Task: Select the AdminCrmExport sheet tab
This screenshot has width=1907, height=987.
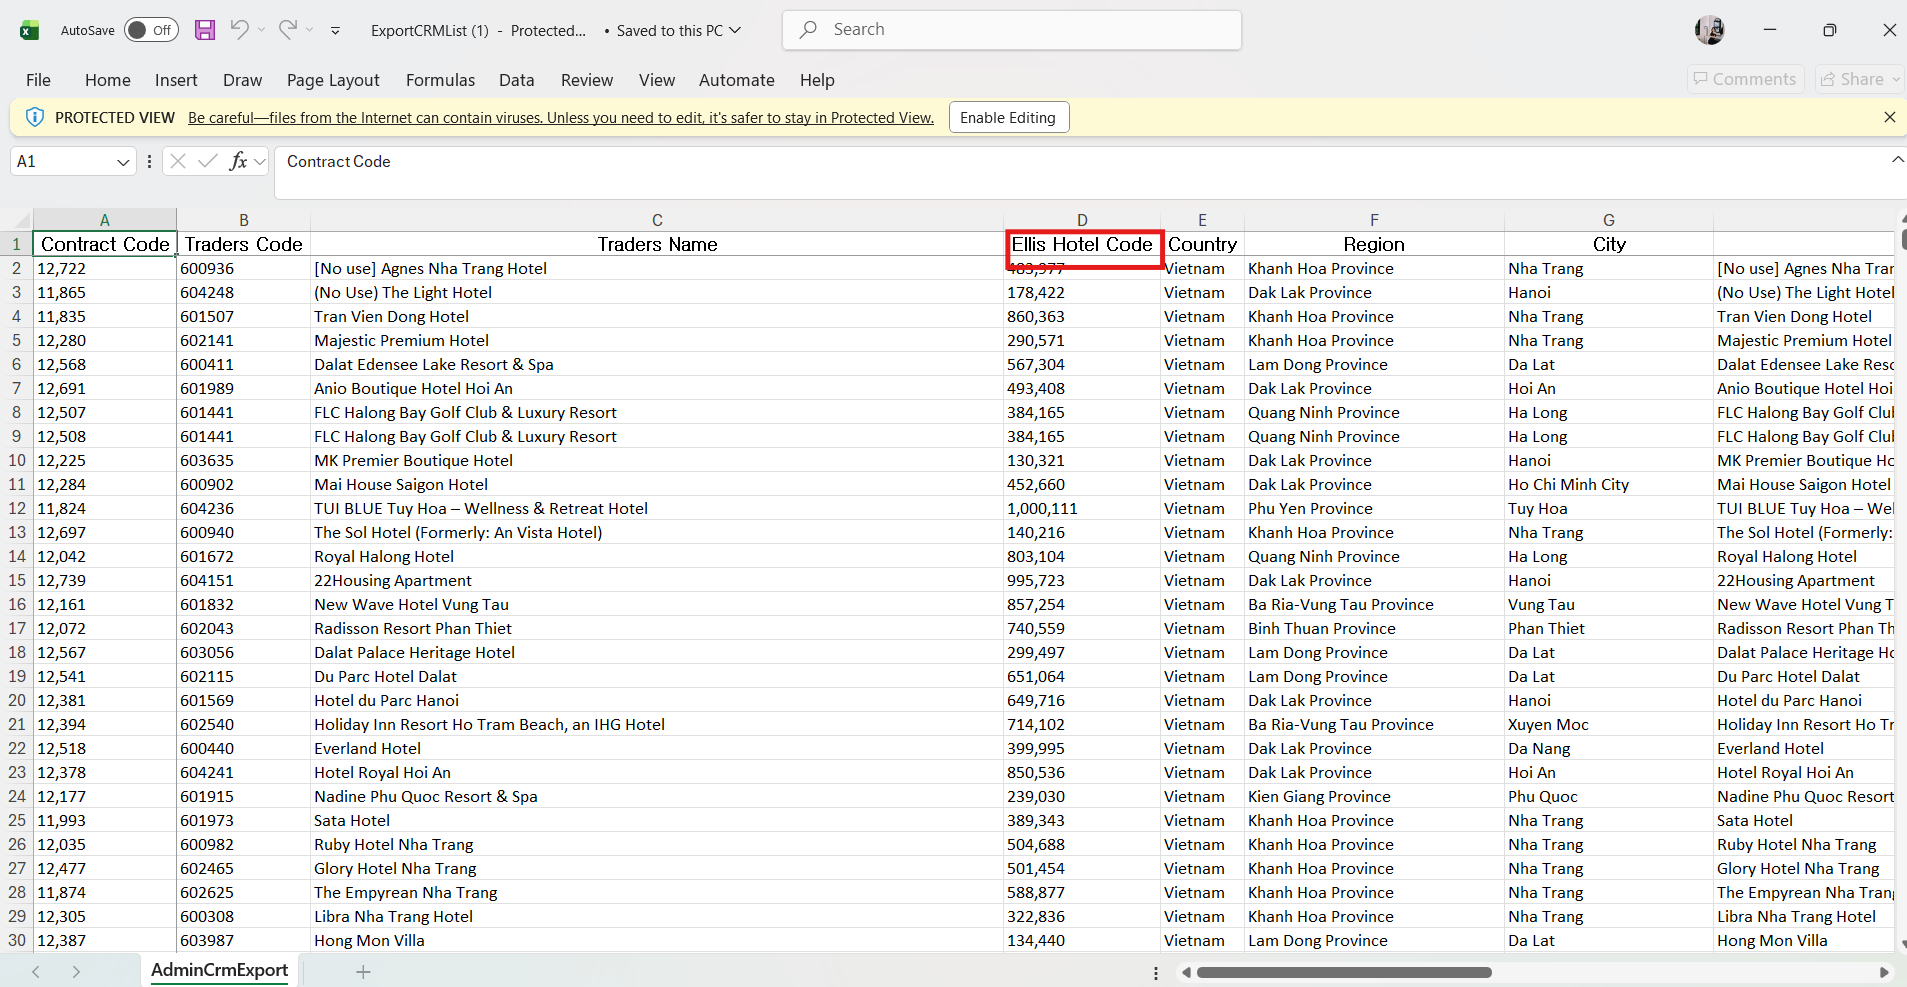Action: (219, 970)
